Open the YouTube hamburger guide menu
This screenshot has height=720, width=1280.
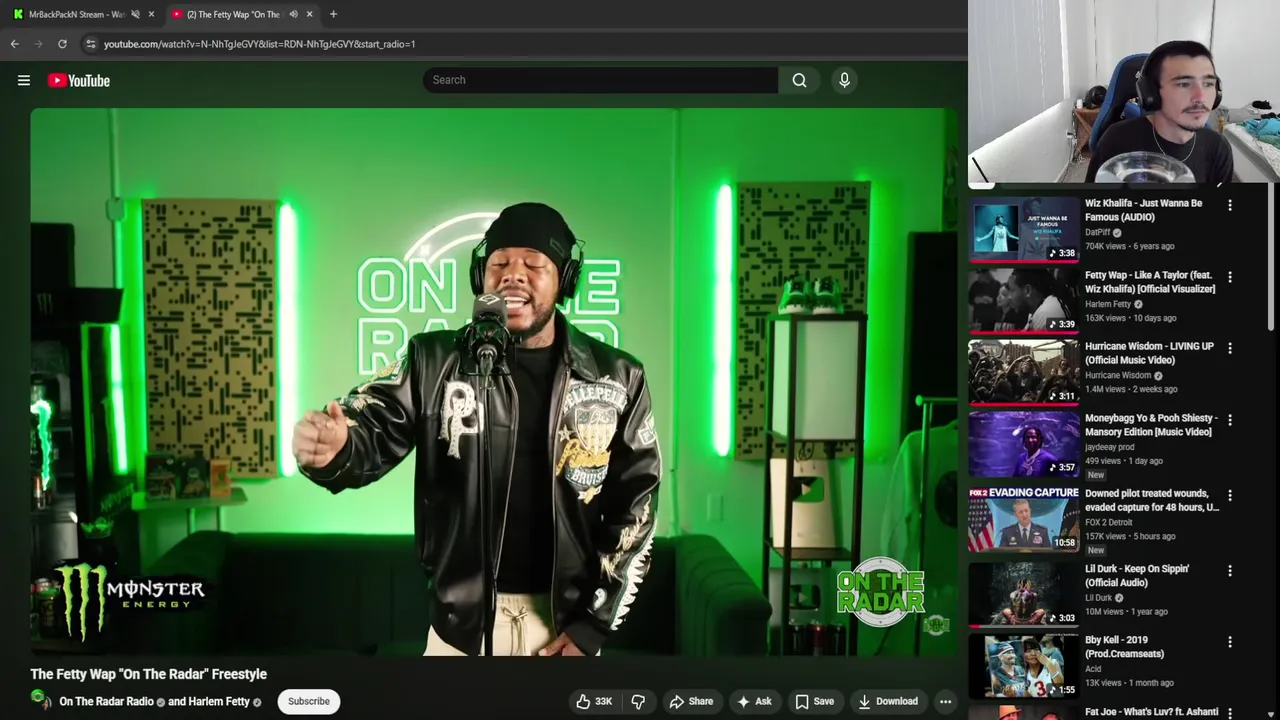[x=24, y=80]
